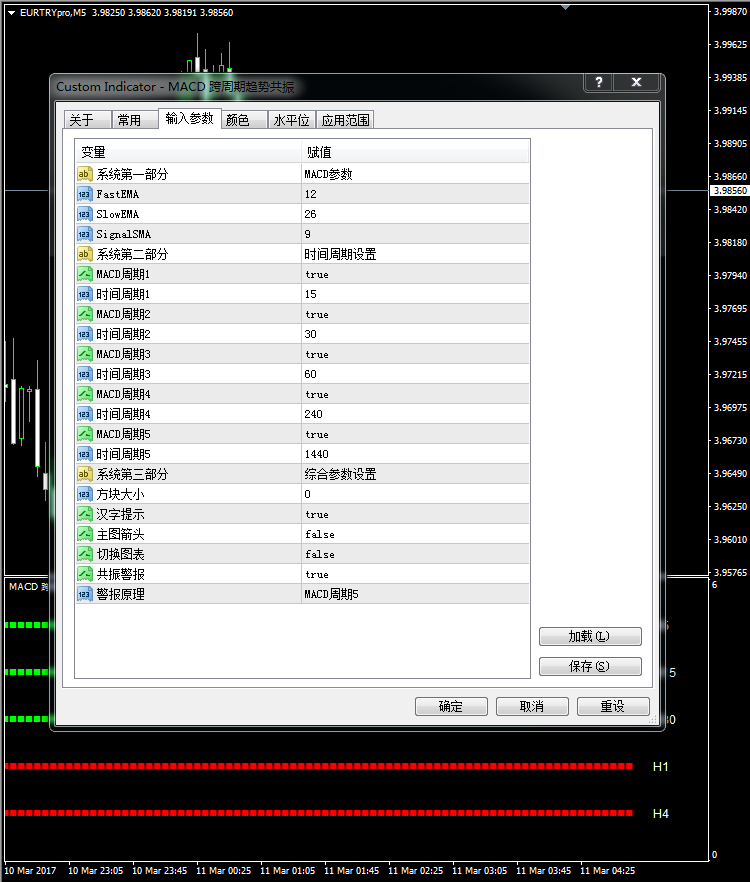Click the integer icon beside FastEMA
Viewport: 750px width, 882px height.
[x=84, y=194]
